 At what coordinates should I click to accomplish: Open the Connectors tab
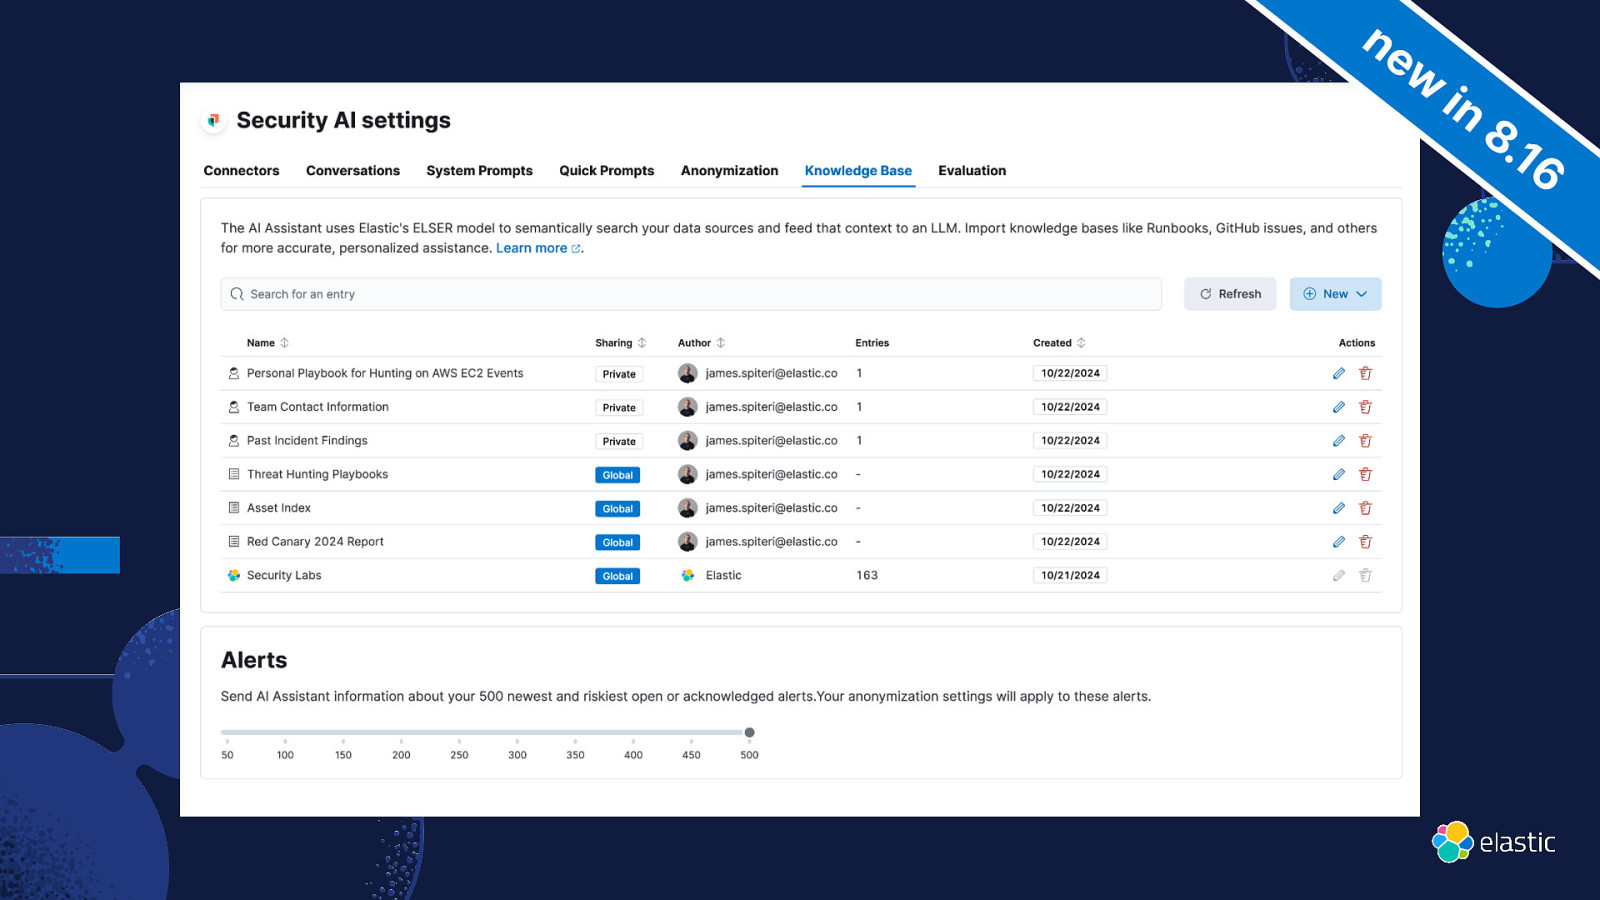[241, 171]
